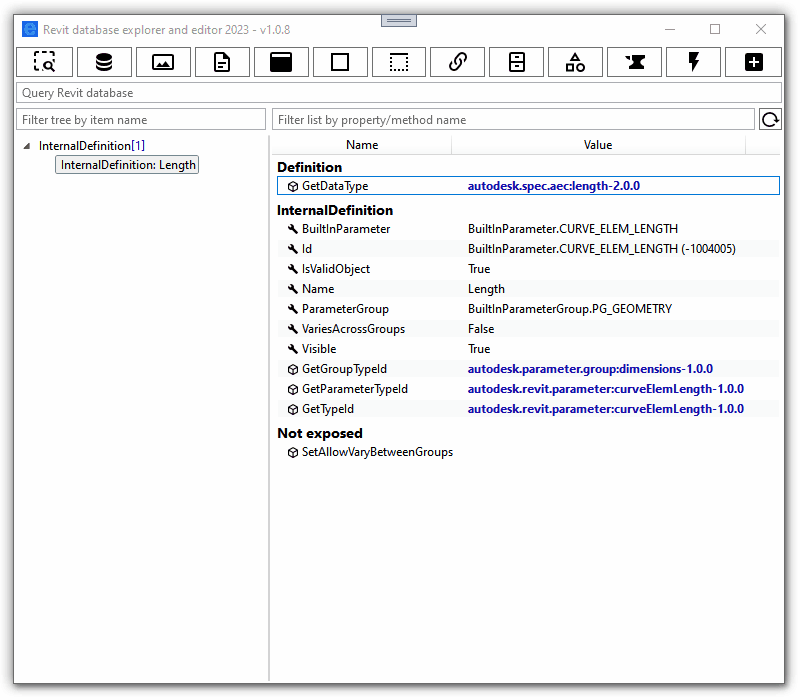Select the Name property row label

(318, 289)
